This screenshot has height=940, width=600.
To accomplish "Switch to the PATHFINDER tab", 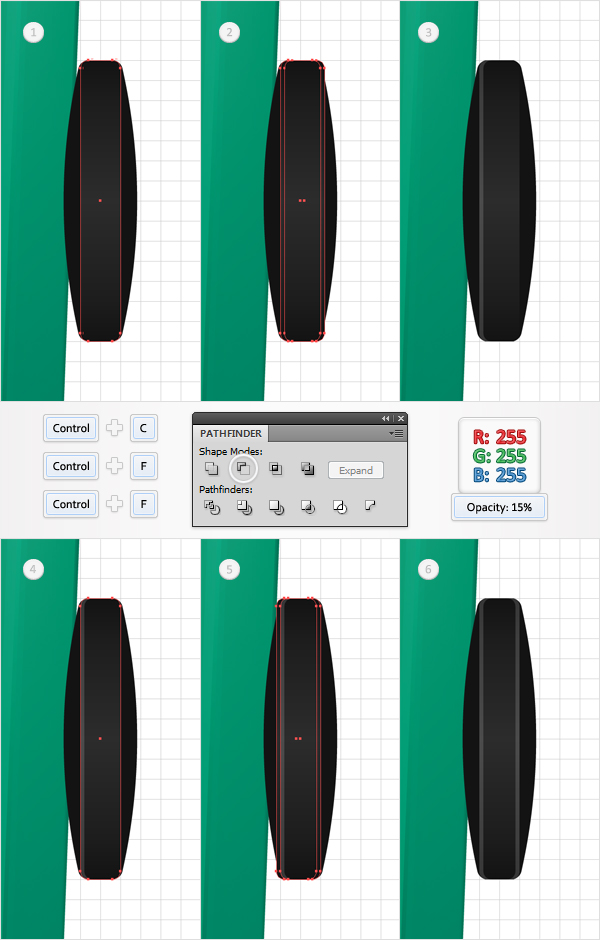I will point(231,433).
